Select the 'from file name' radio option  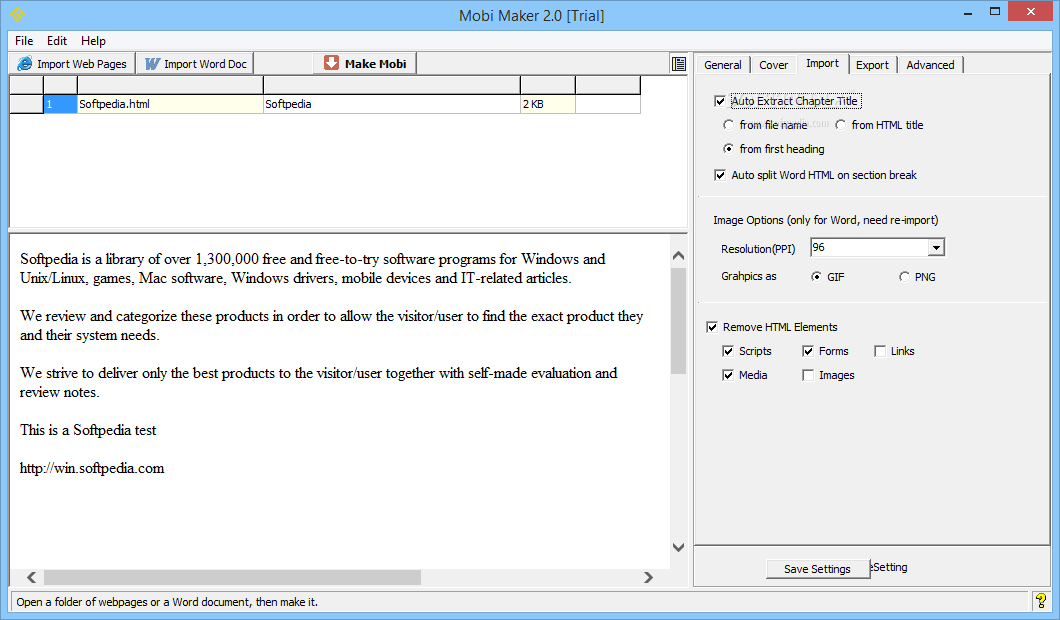(728, 125)
